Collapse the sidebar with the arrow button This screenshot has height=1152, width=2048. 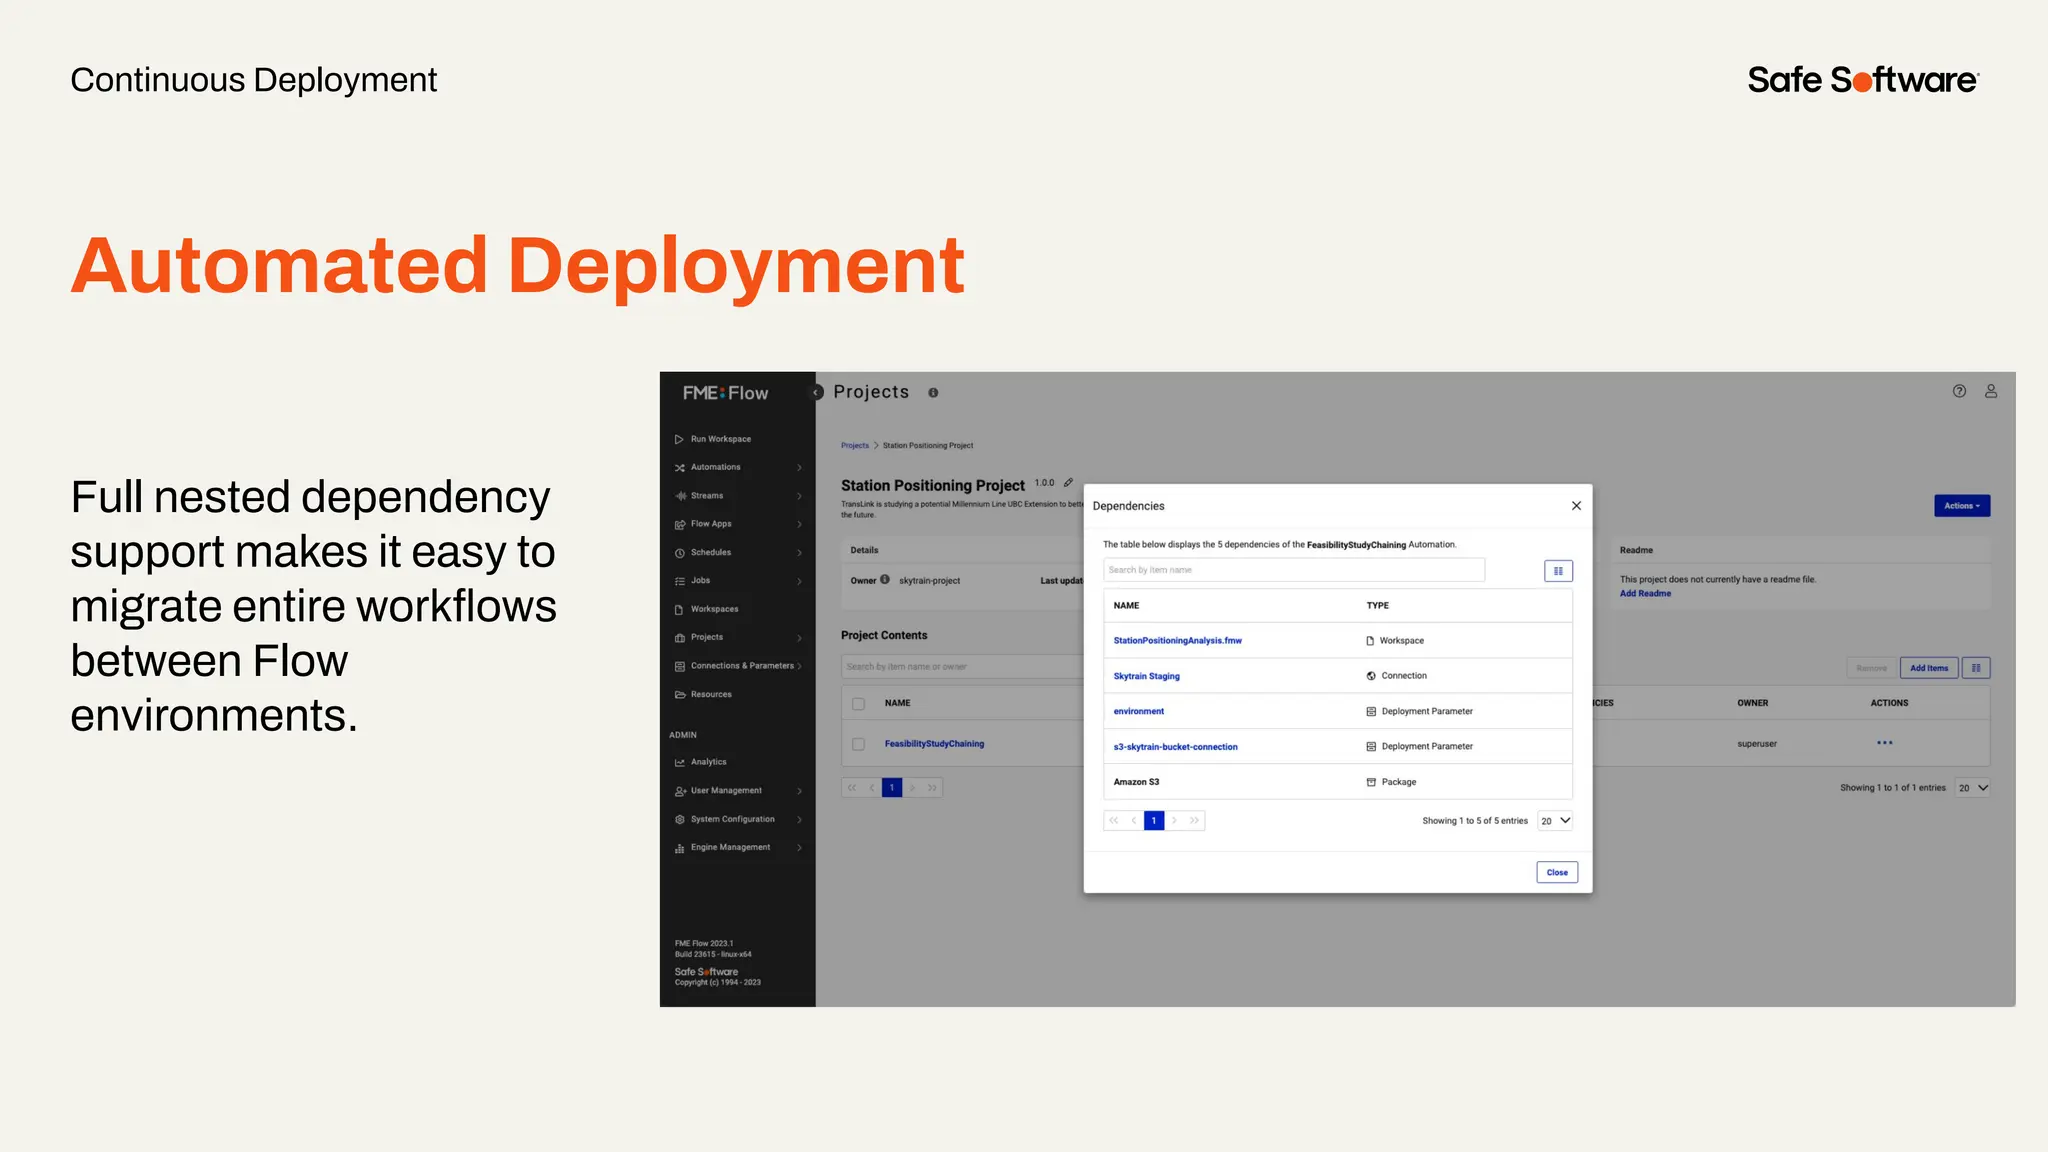816,392
